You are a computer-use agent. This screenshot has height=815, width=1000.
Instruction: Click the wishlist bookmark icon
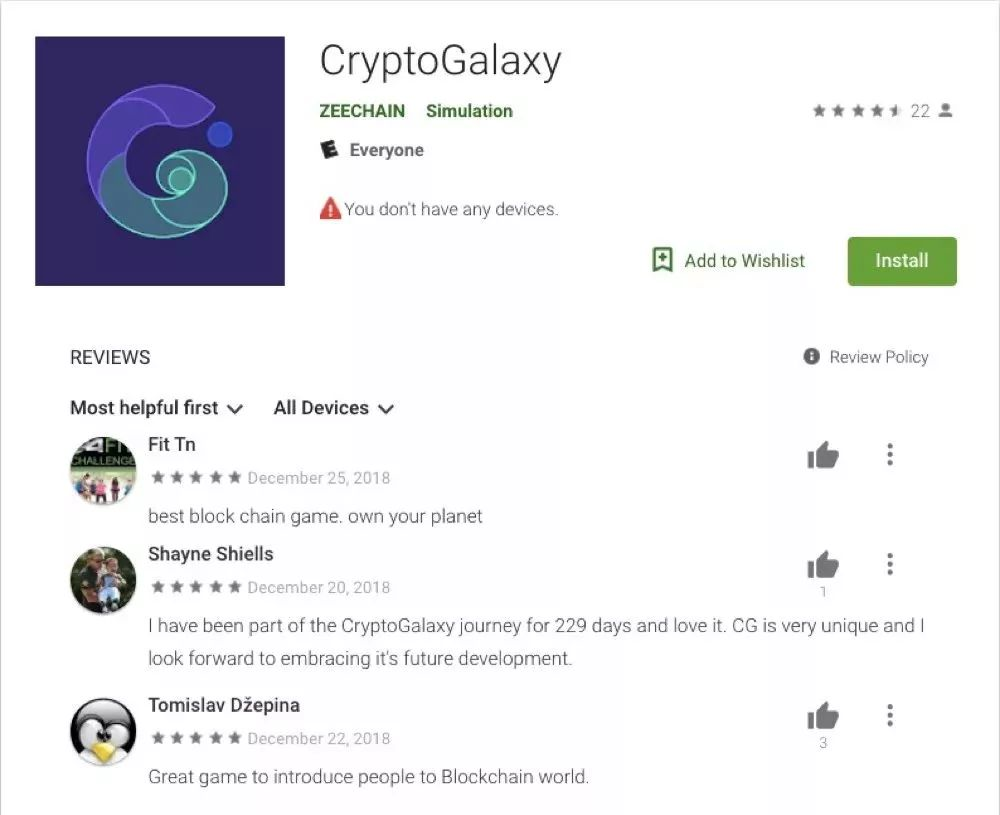662,260
